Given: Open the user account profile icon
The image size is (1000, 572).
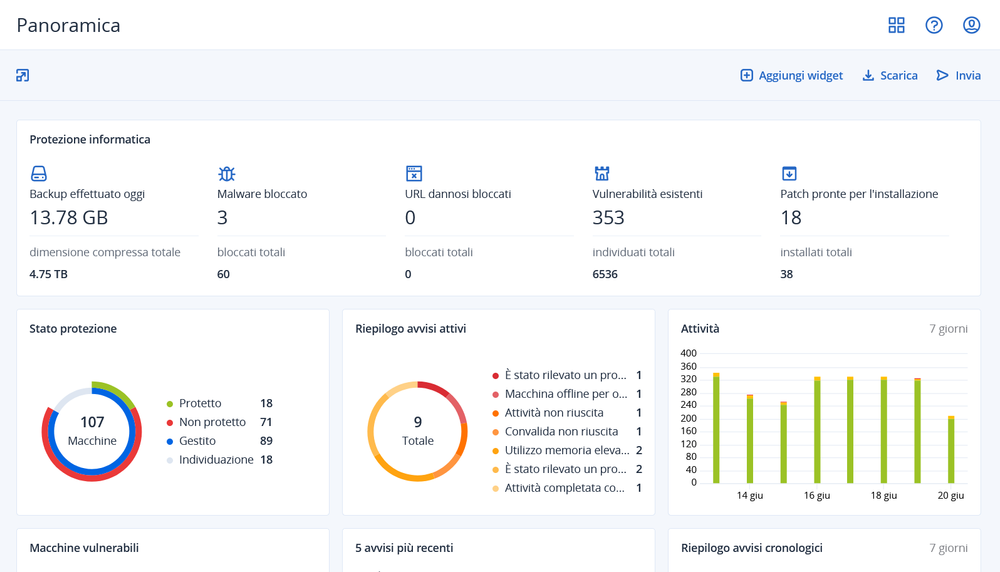Looking at the screenshot, I should (971, 25).
